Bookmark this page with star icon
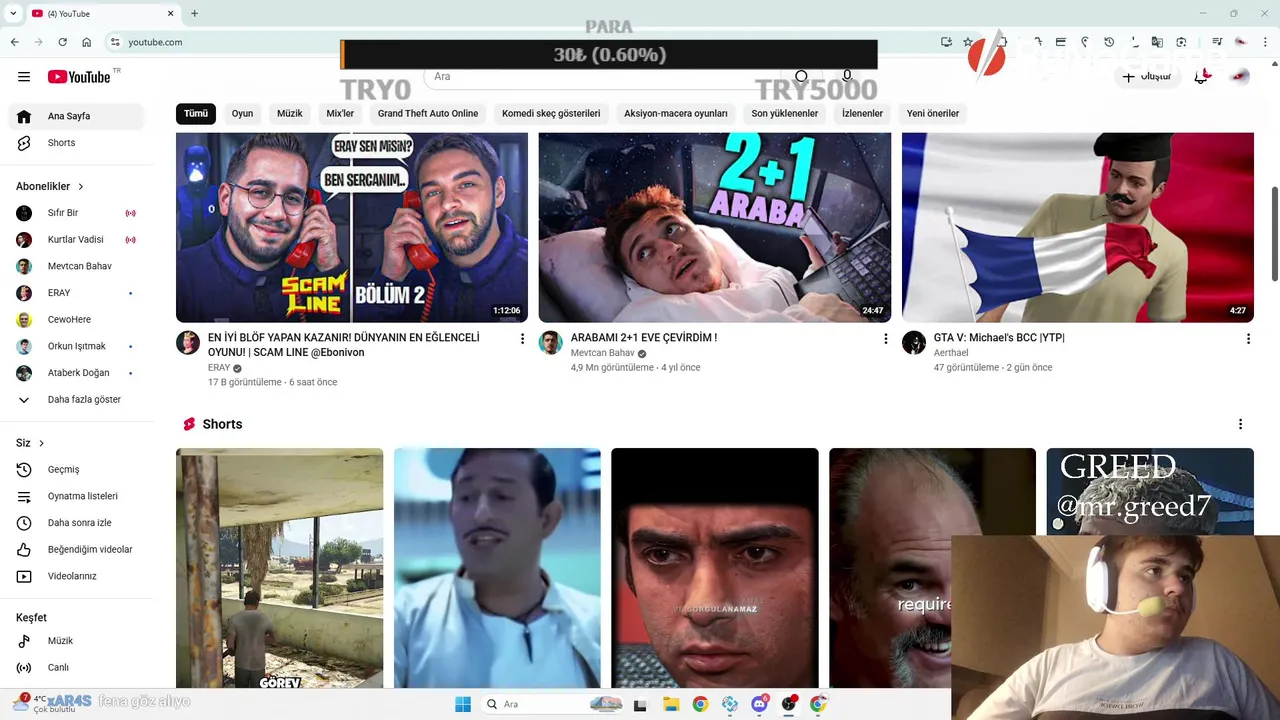 [x=968, y=42]
